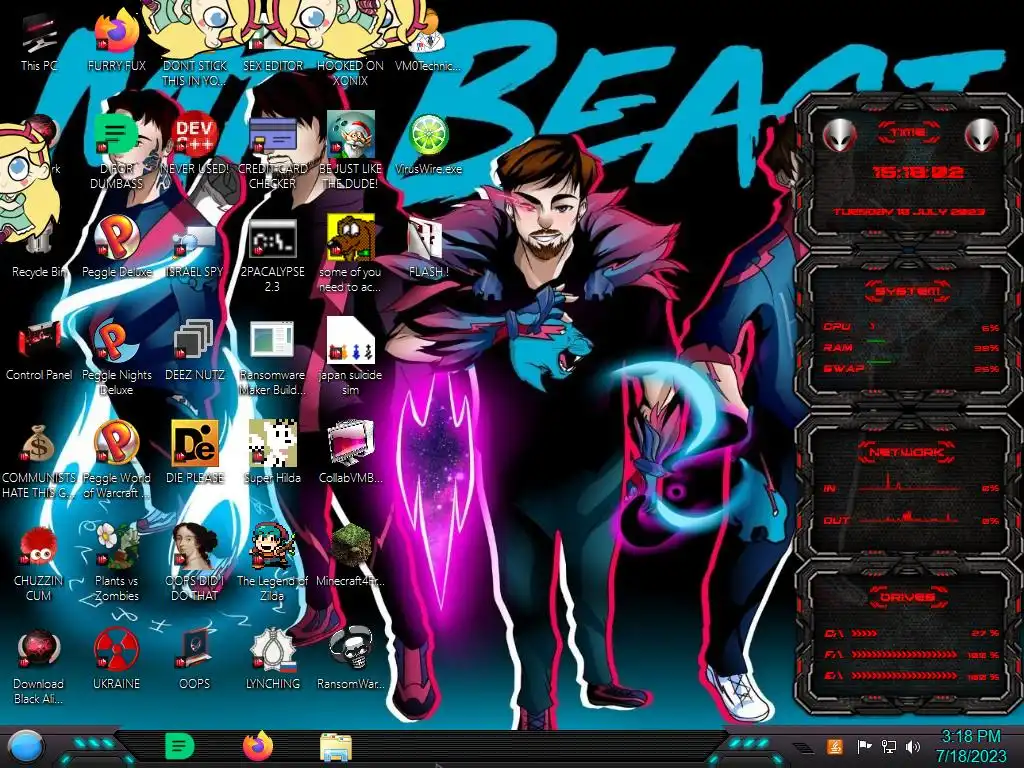This screenshot has width=1024, height=768.
Task: Select the Legend of Zilda icon
Action: click(x=272, y=563)
